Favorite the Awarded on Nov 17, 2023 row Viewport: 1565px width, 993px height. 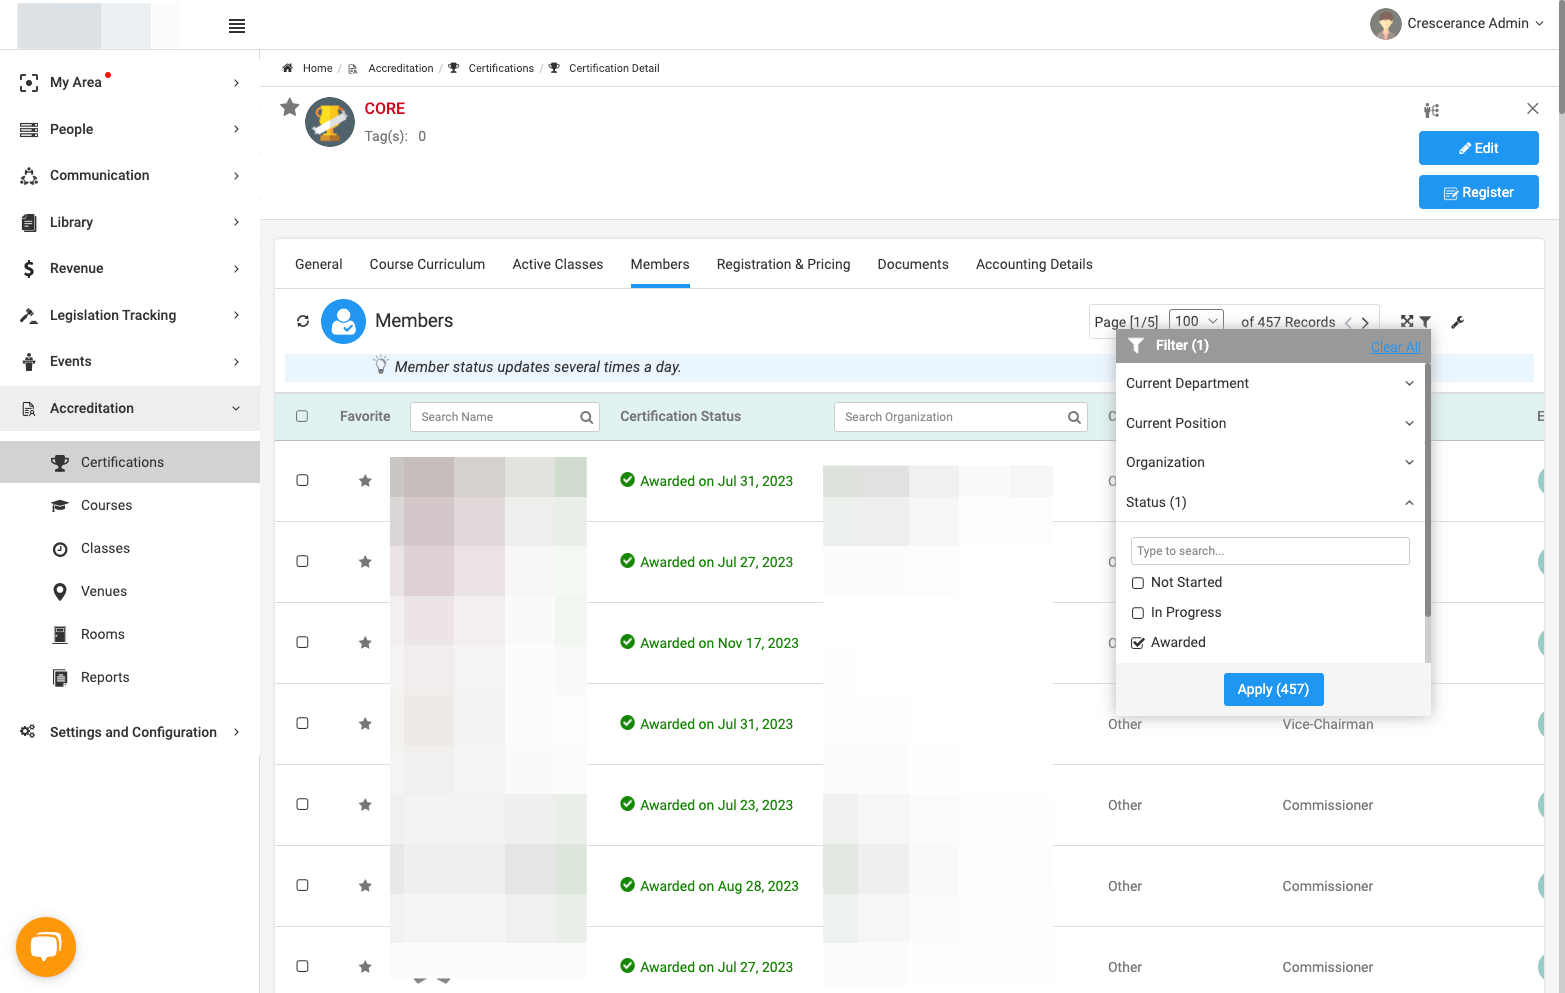tap(365, 643)
